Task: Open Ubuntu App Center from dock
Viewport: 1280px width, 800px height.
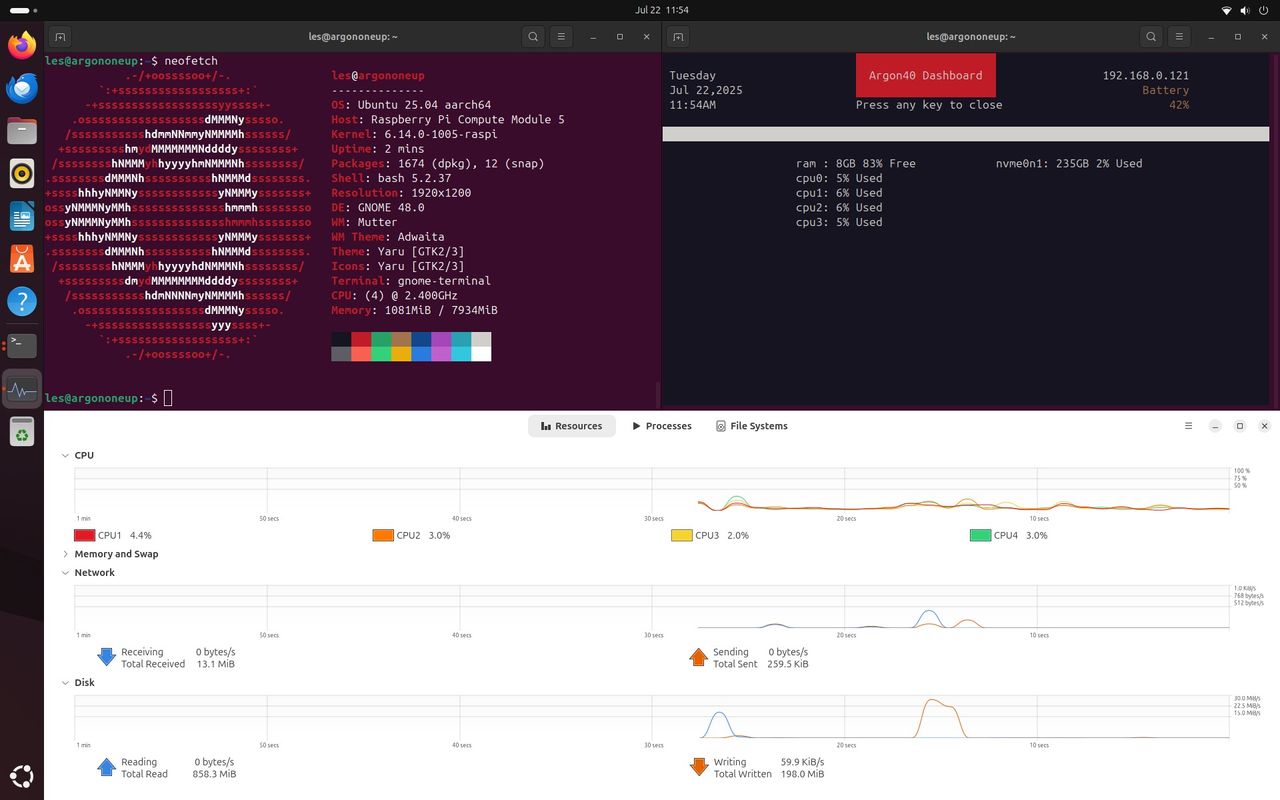Action: tap(22, 259)
